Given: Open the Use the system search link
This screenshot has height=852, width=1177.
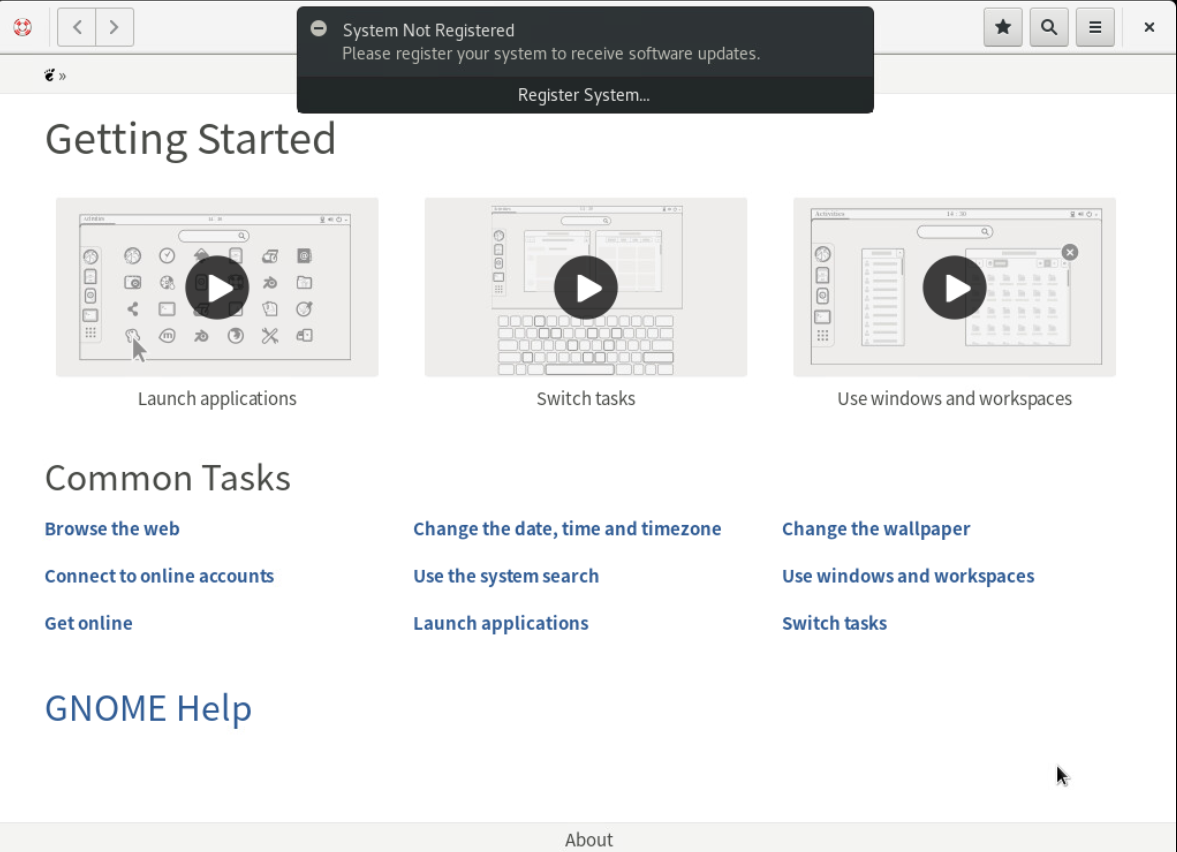Looking at the screenshot, I should [x=506, y=576].
